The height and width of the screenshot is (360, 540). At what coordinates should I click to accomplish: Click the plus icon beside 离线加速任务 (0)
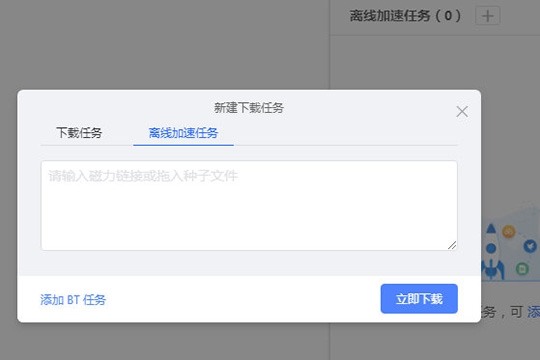[487, 16]
